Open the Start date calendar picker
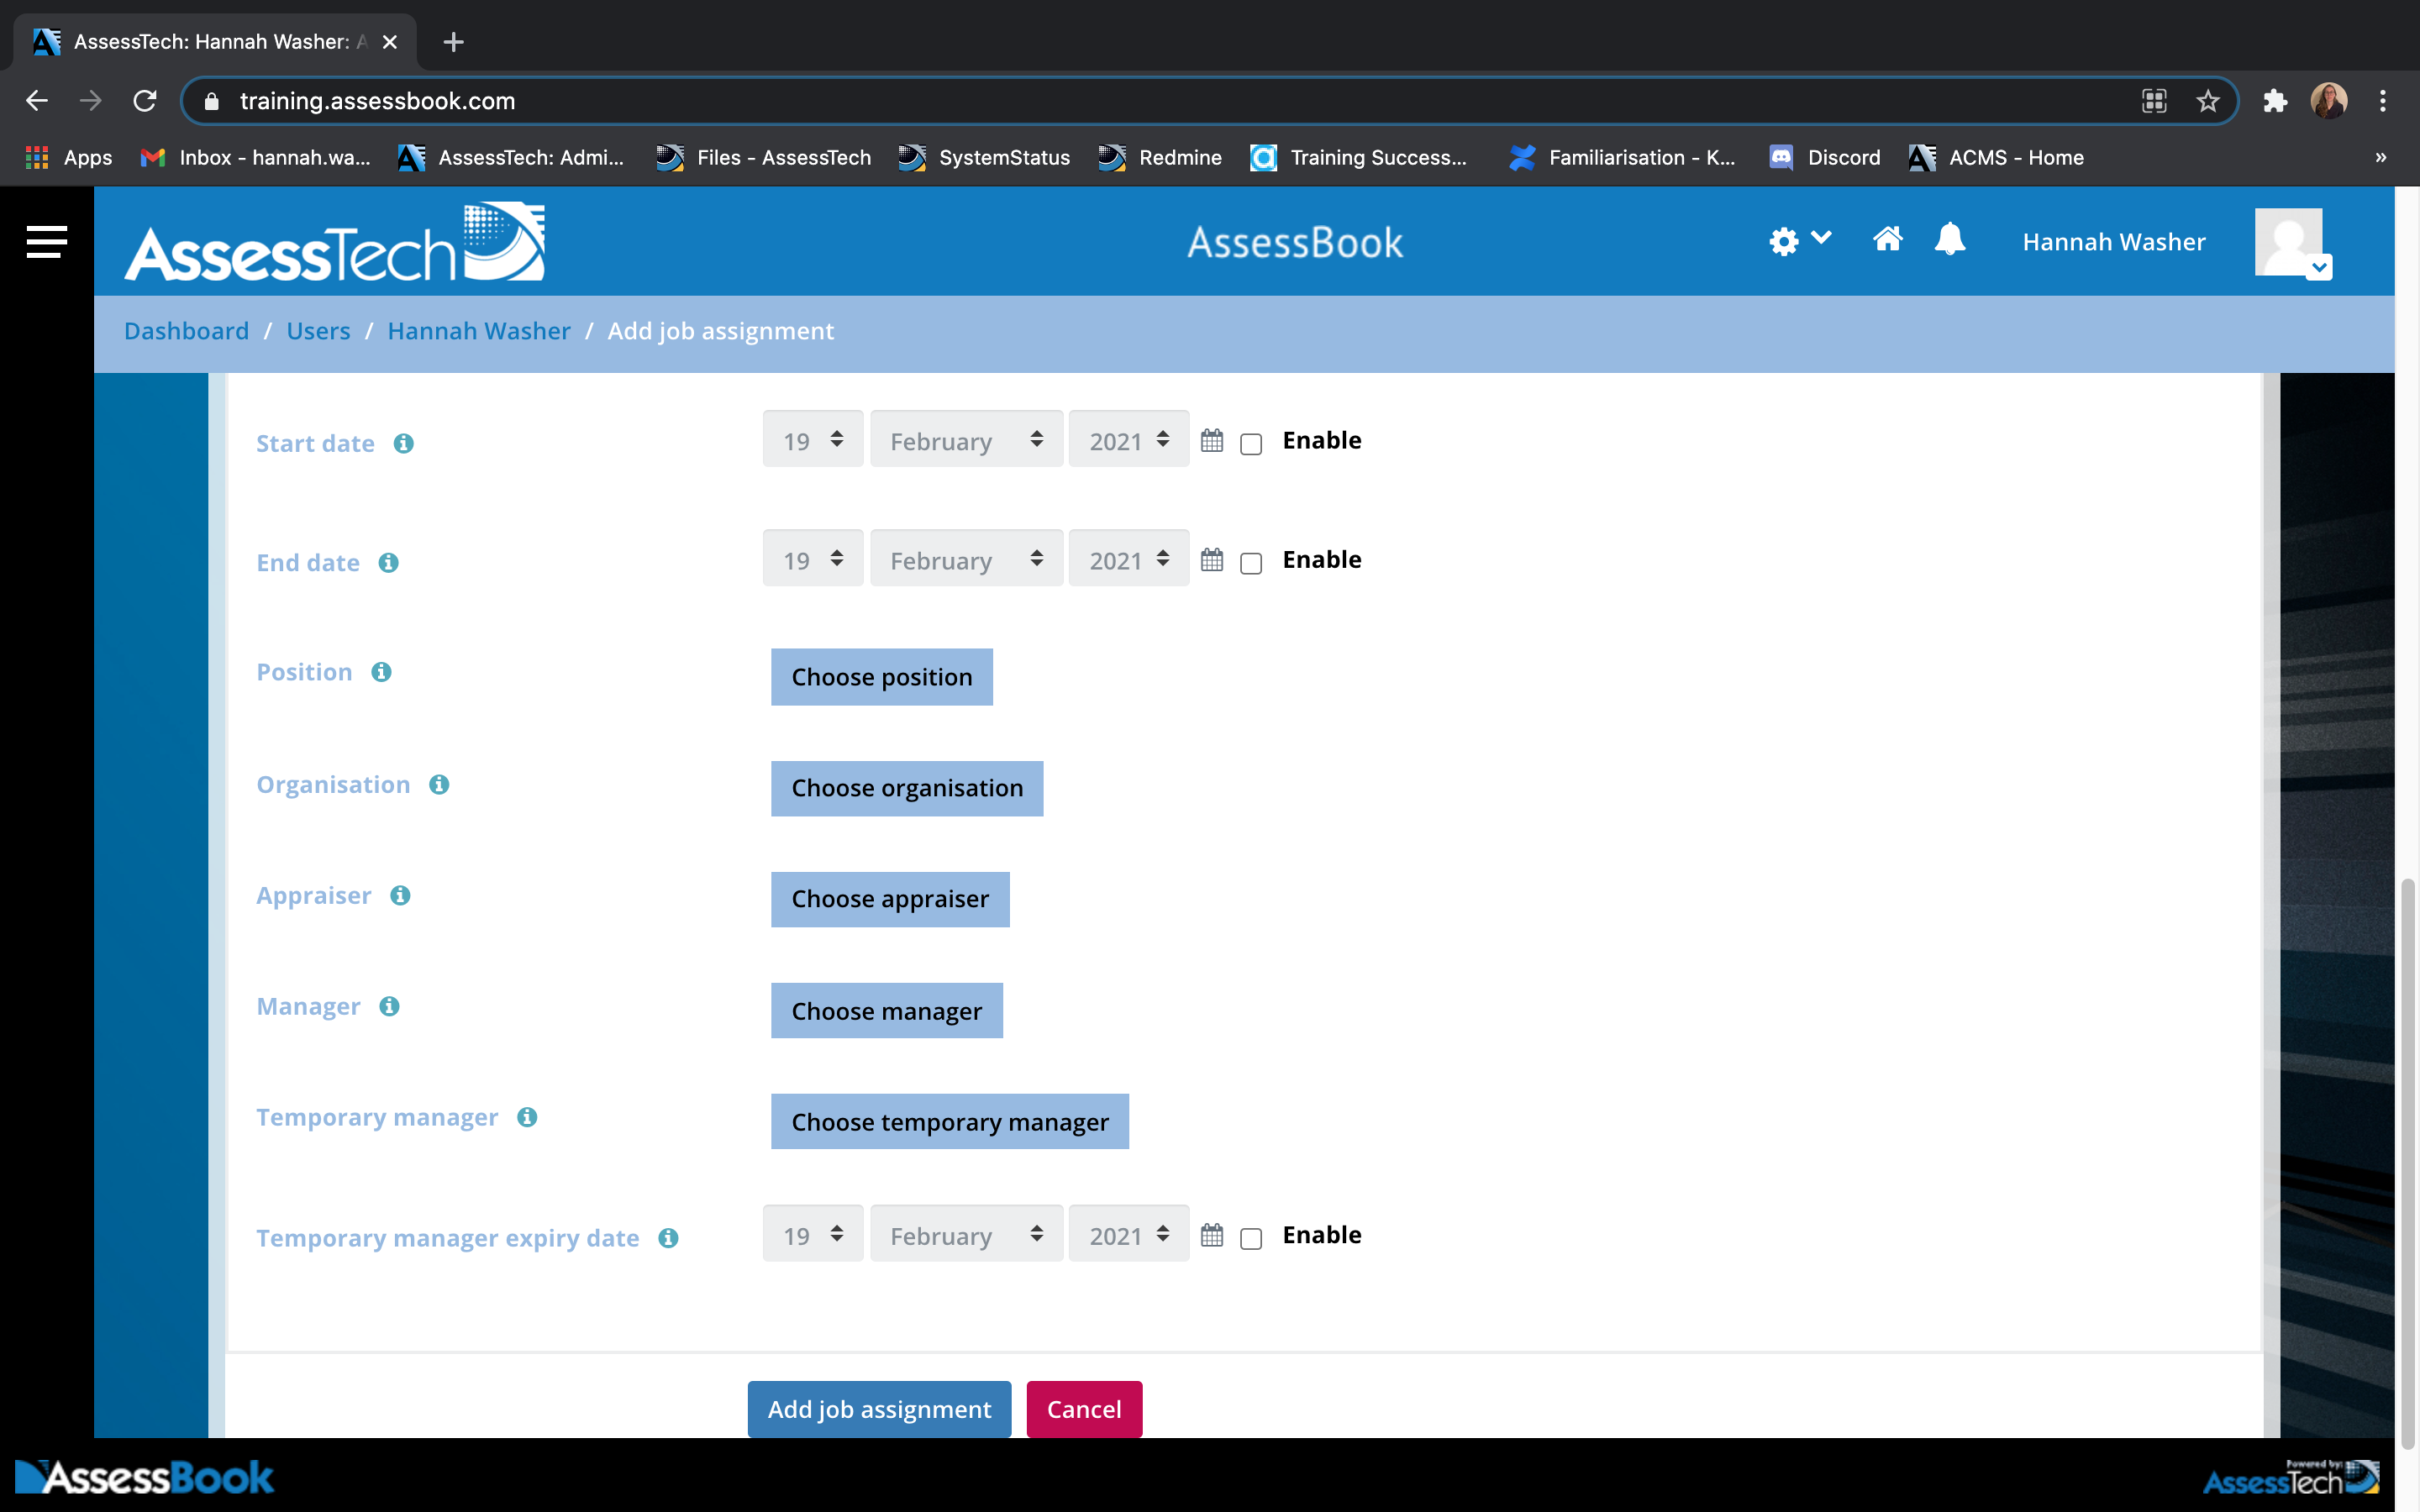Screen dimensions: 2420x1512 tap(1212, 440)
